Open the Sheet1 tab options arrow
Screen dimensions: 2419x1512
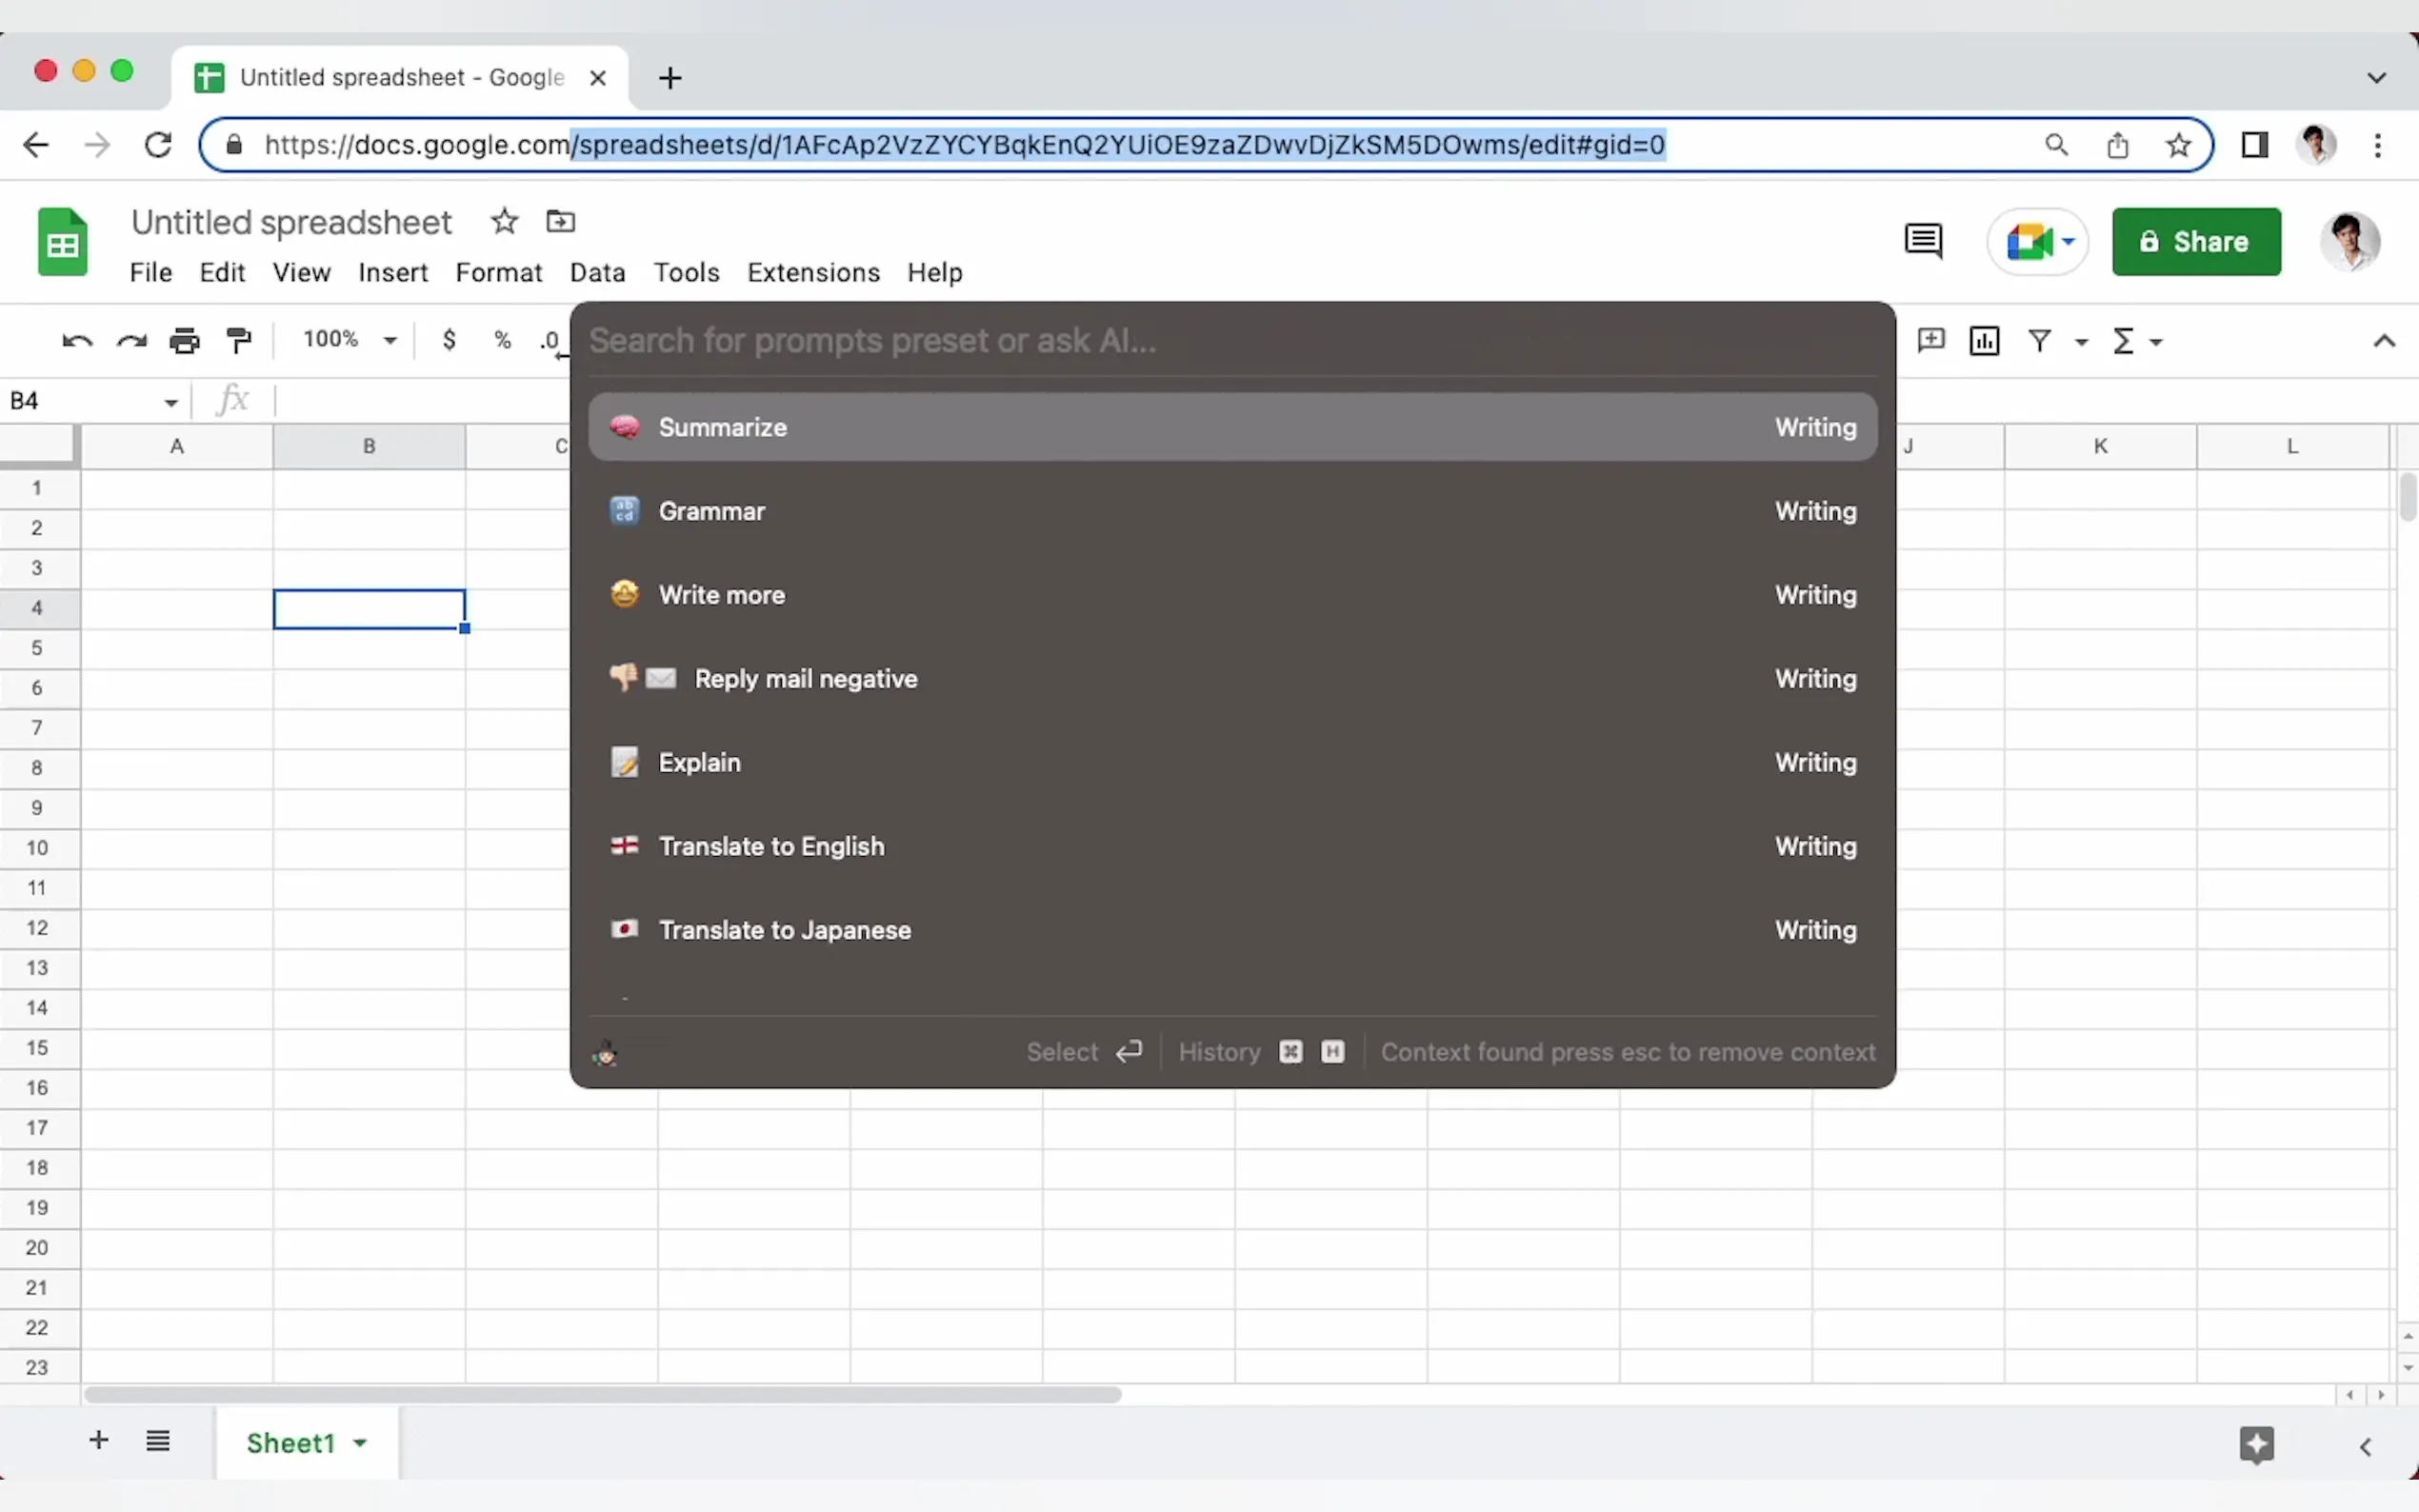(360, 1443)
